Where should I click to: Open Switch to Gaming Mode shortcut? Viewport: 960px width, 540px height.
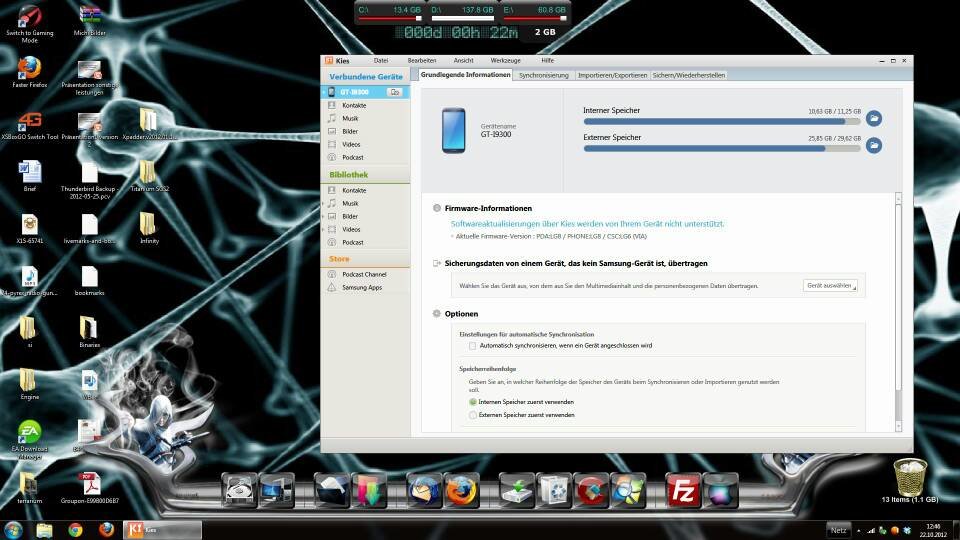pyautogui.click(x=29, y=24)
